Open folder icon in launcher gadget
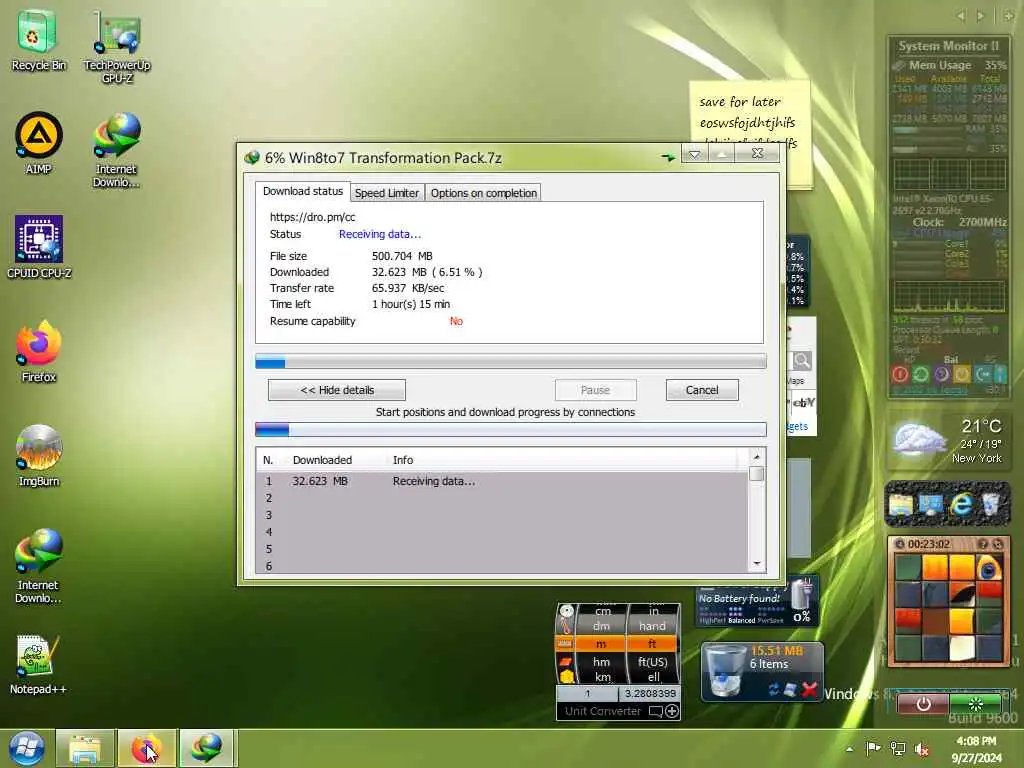This screenshot has width=1024, height=768. pyautogui.click(x=901, y=505)
